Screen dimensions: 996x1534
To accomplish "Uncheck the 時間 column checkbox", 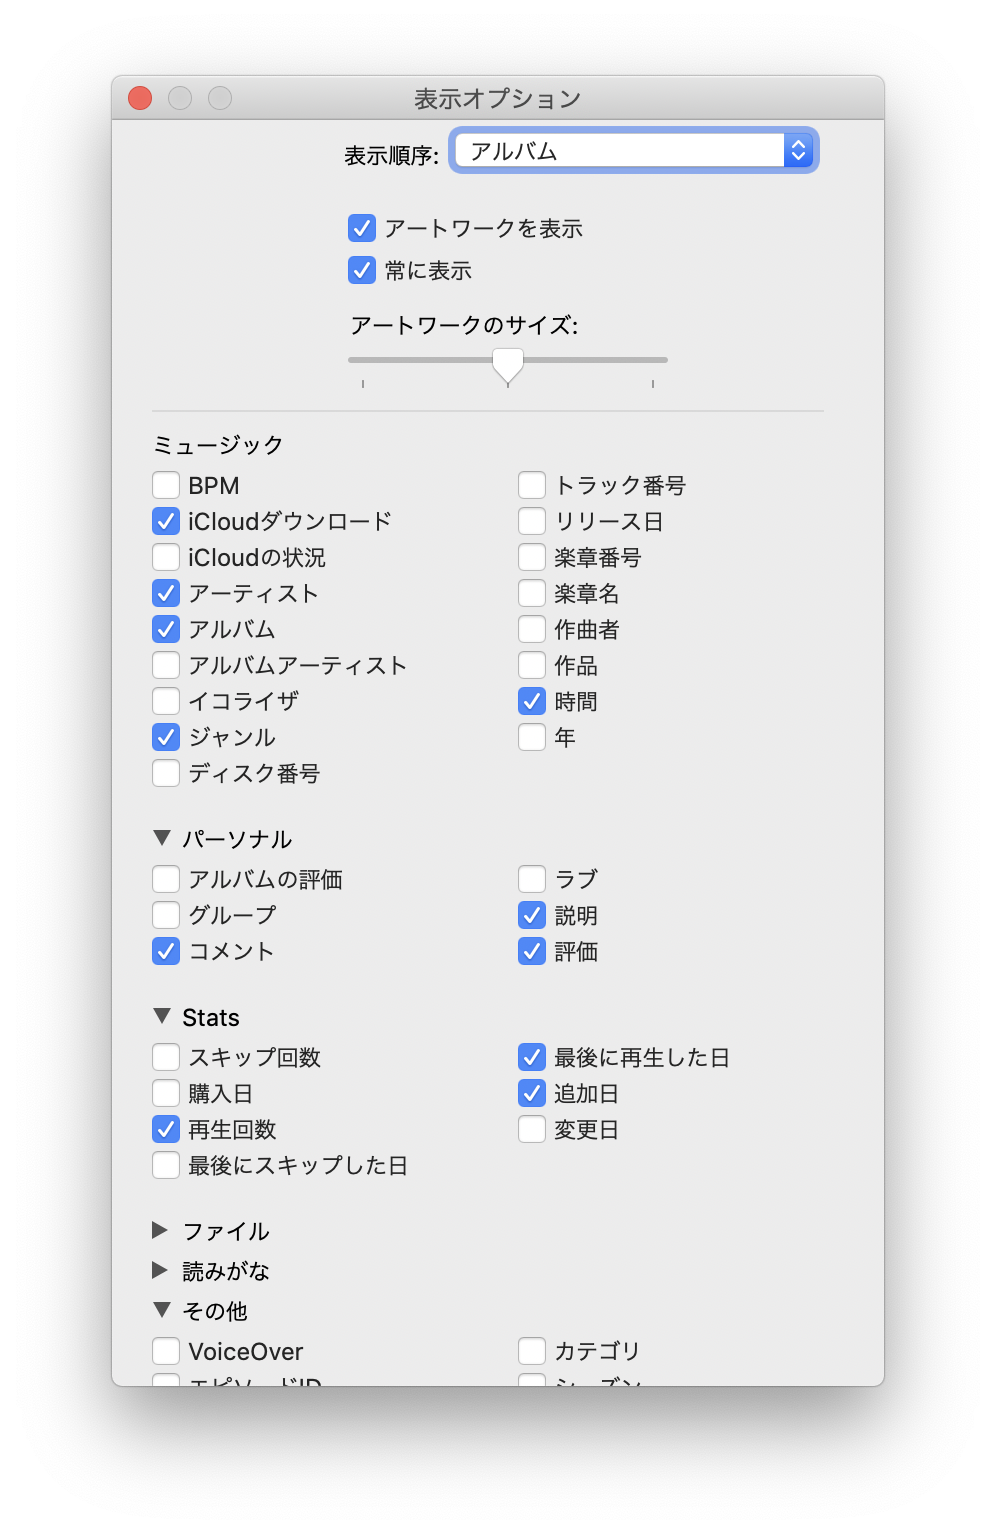I will (532, 702).
